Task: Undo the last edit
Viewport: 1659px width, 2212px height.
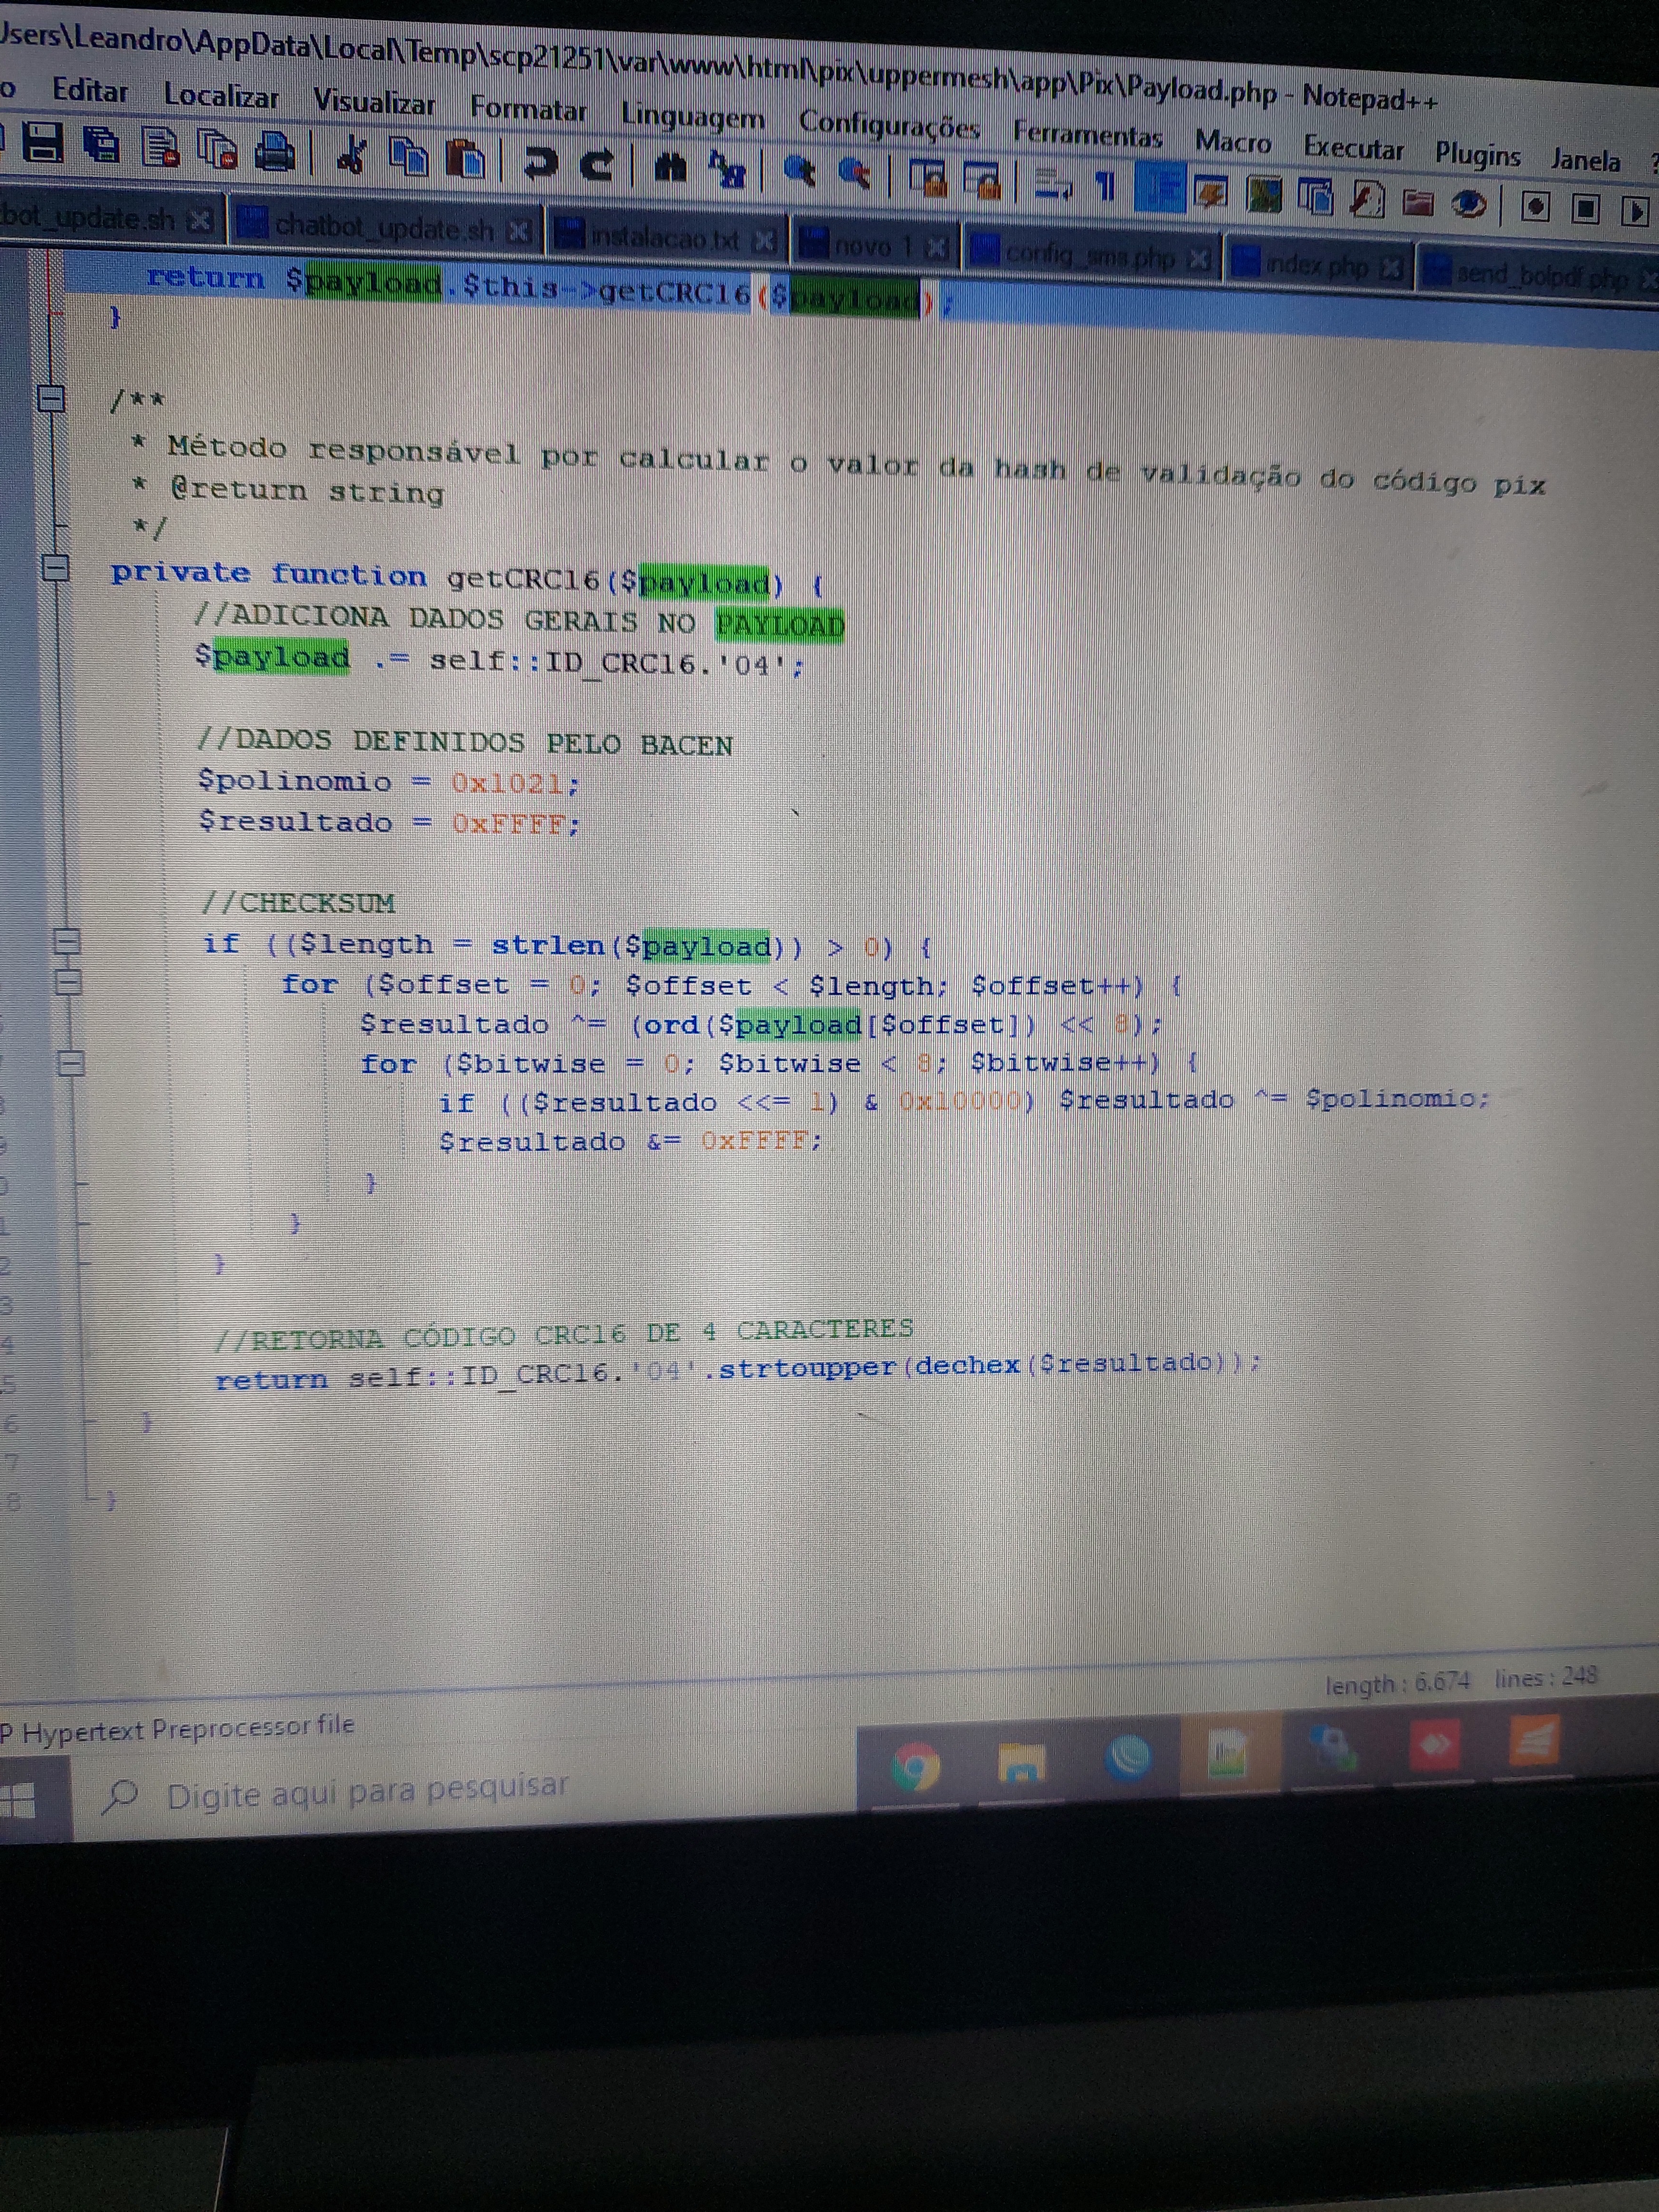Action: click(x=541, y=163)
